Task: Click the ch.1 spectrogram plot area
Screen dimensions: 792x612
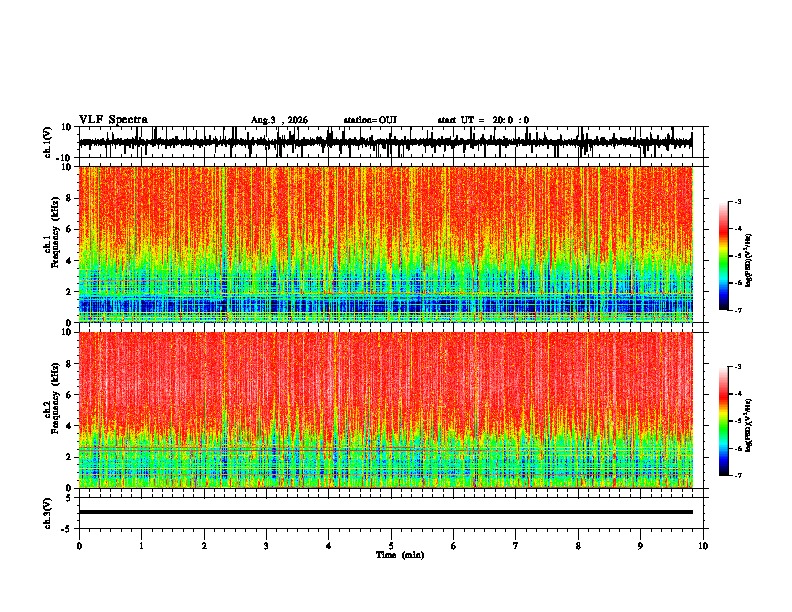Action: tap(386, 244)
